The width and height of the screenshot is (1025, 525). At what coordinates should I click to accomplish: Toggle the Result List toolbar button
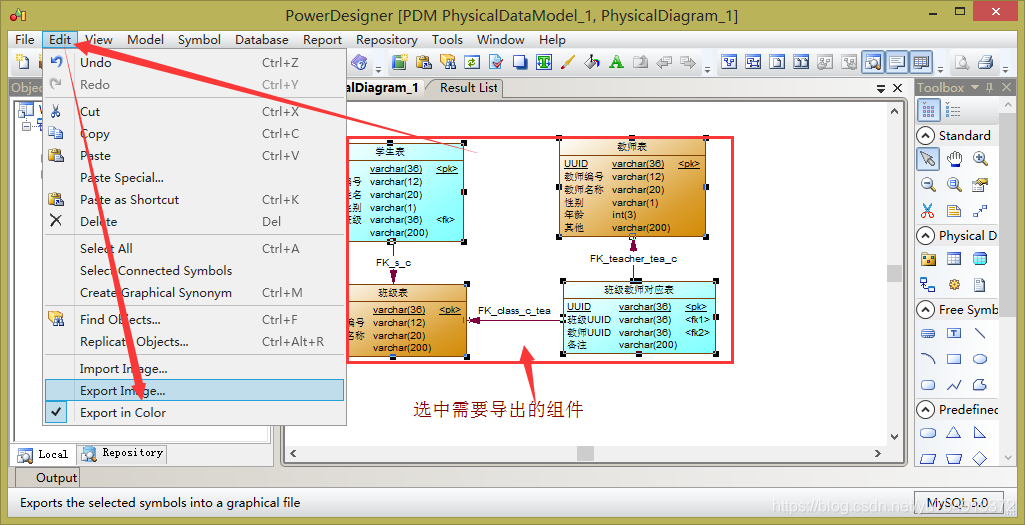coord(920,63)
